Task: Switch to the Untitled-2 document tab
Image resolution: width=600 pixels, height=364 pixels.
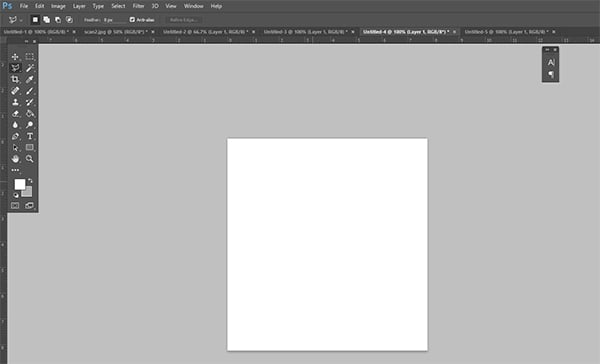Action: pos(205,32)
